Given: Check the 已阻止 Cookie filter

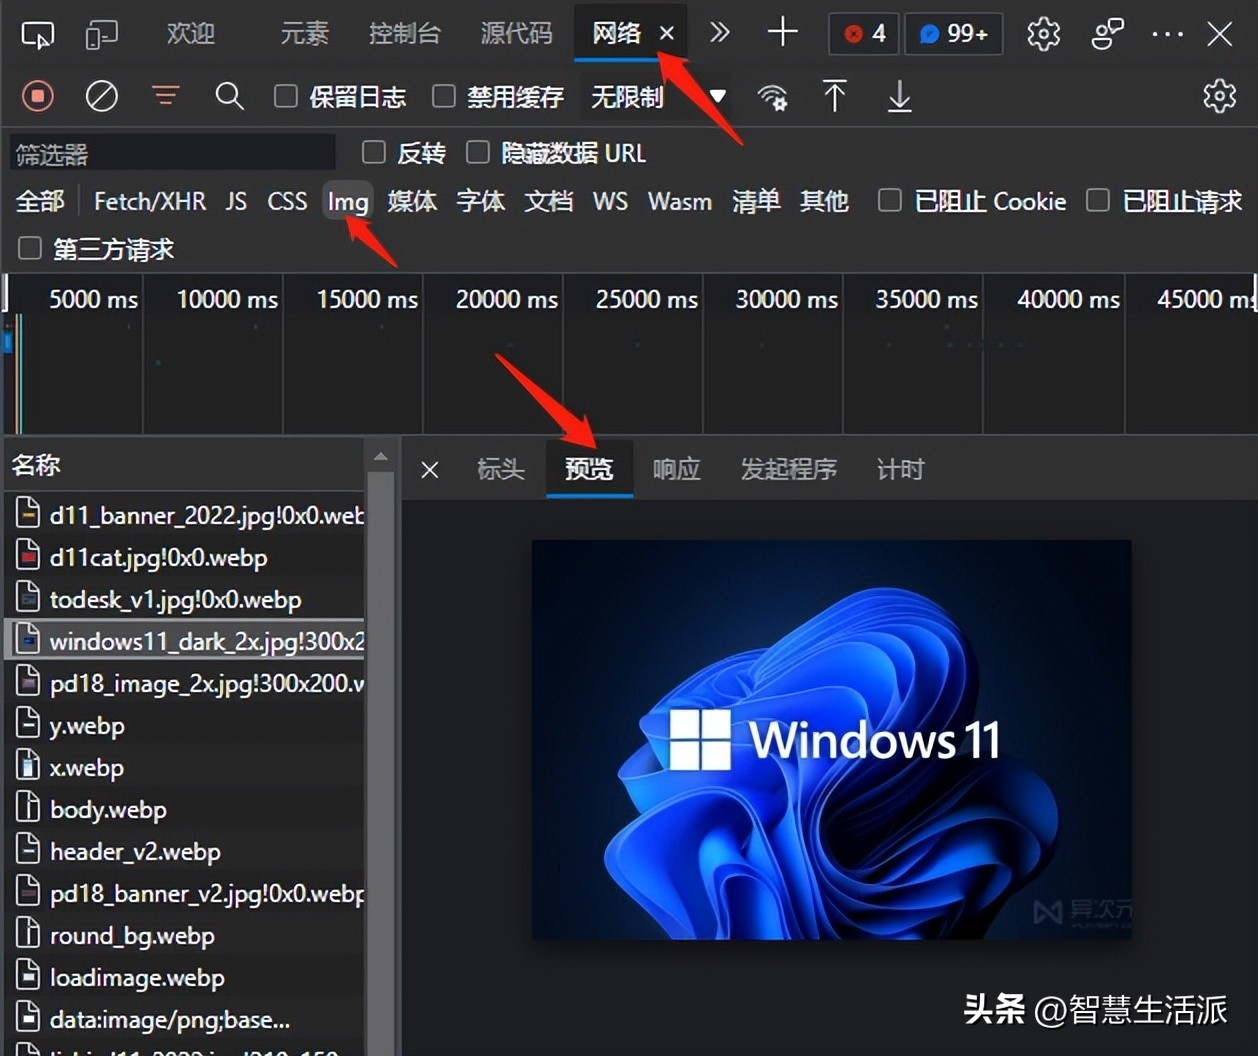Looking at the screenshot, I should coord(889,200).
